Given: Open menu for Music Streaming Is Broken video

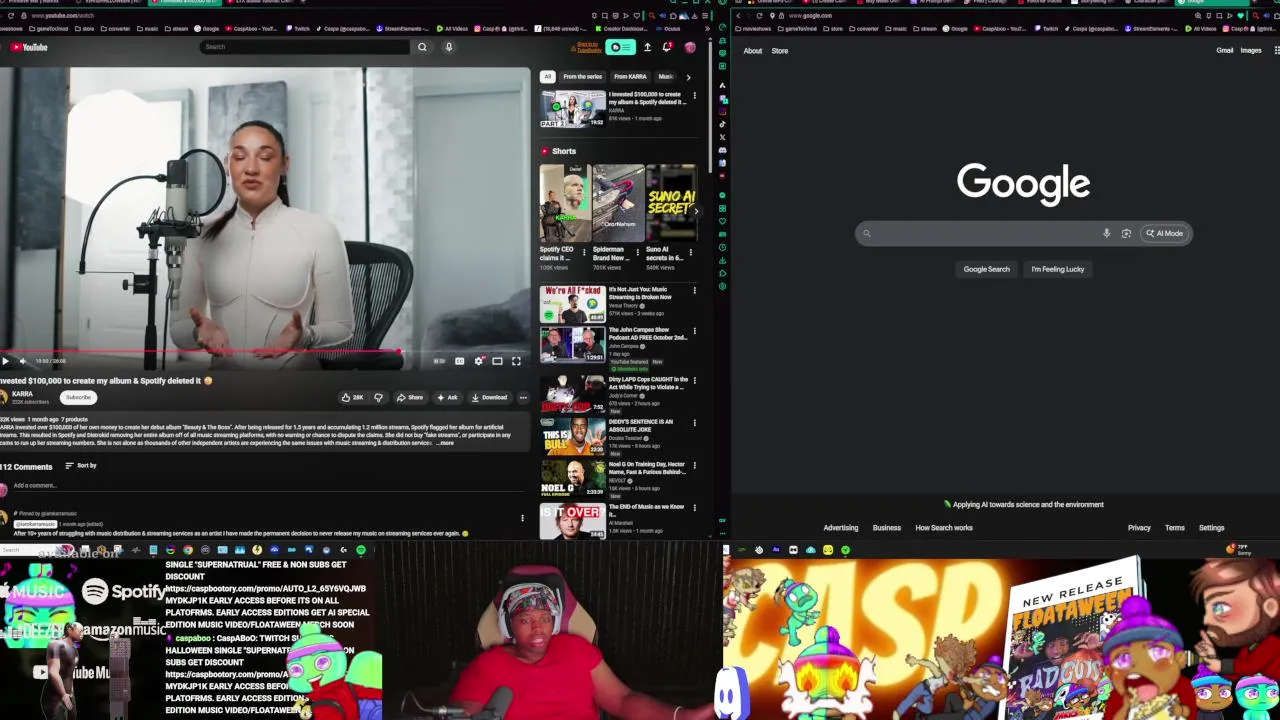Looking at the screenshot, I should (x=694, y=291).
